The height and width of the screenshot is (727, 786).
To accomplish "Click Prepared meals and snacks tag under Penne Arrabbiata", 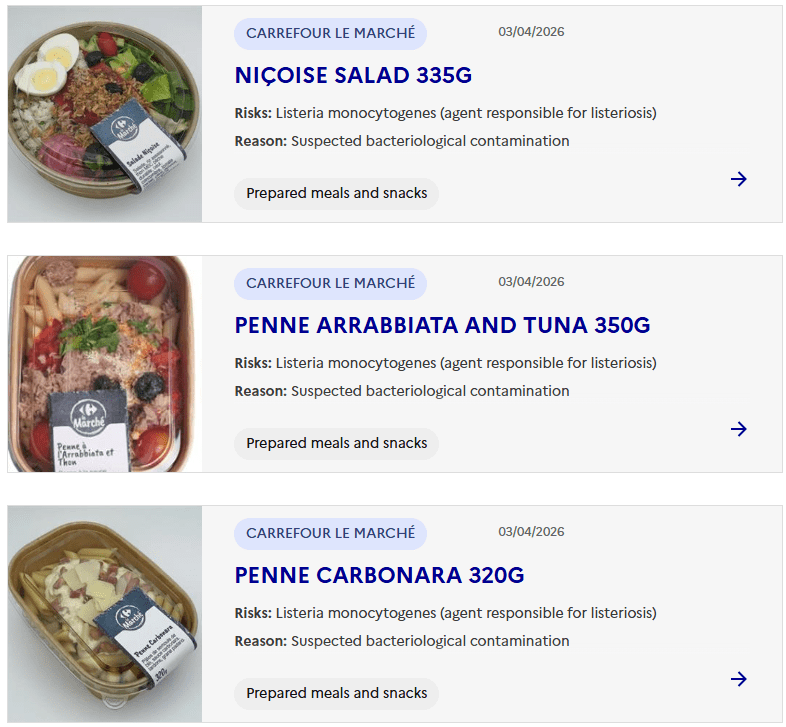I will pyautogui.click(x=336, y=443).
